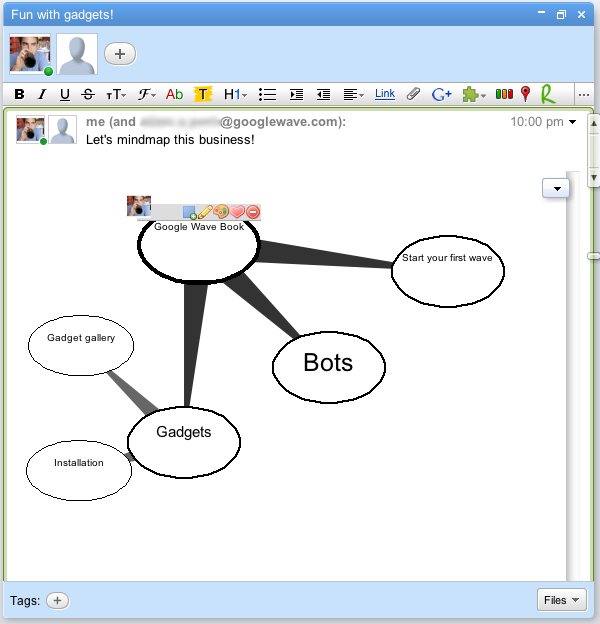Click the heart icon on the node
Screen dimensions: 600x624
tap(237, 212)
